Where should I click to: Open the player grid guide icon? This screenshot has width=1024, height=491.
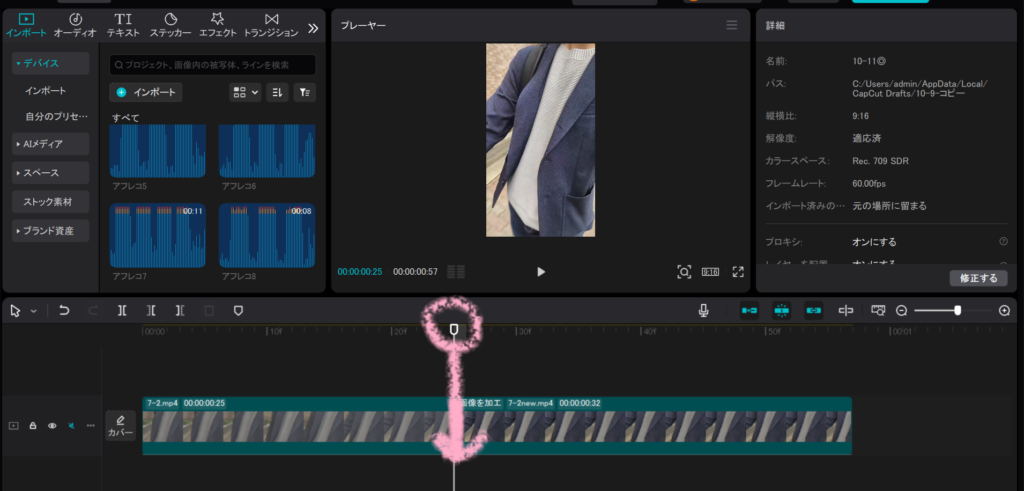pyautogui.click(x=456, y=272)
